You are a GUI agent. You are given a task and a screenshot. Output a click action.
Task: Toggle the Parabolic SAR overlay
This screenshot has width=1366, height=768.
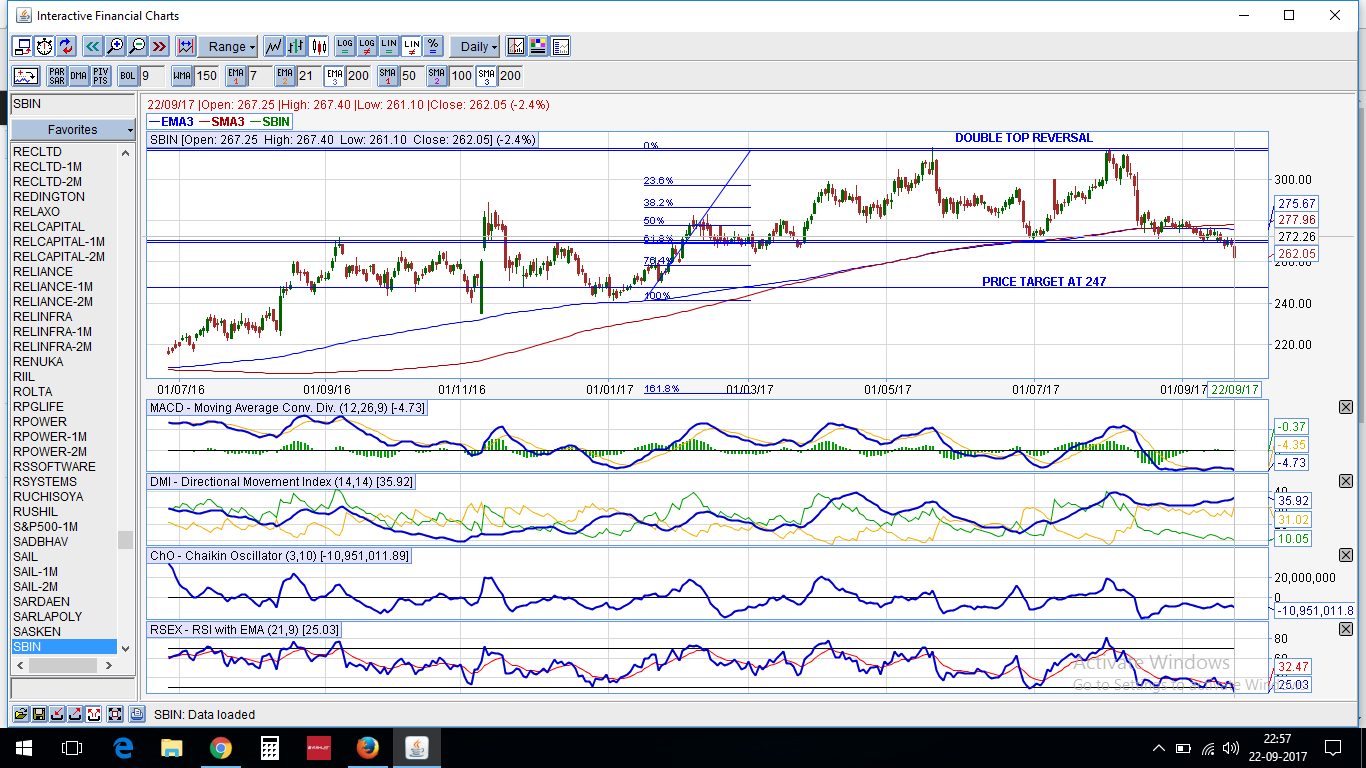tap(57, 76)
